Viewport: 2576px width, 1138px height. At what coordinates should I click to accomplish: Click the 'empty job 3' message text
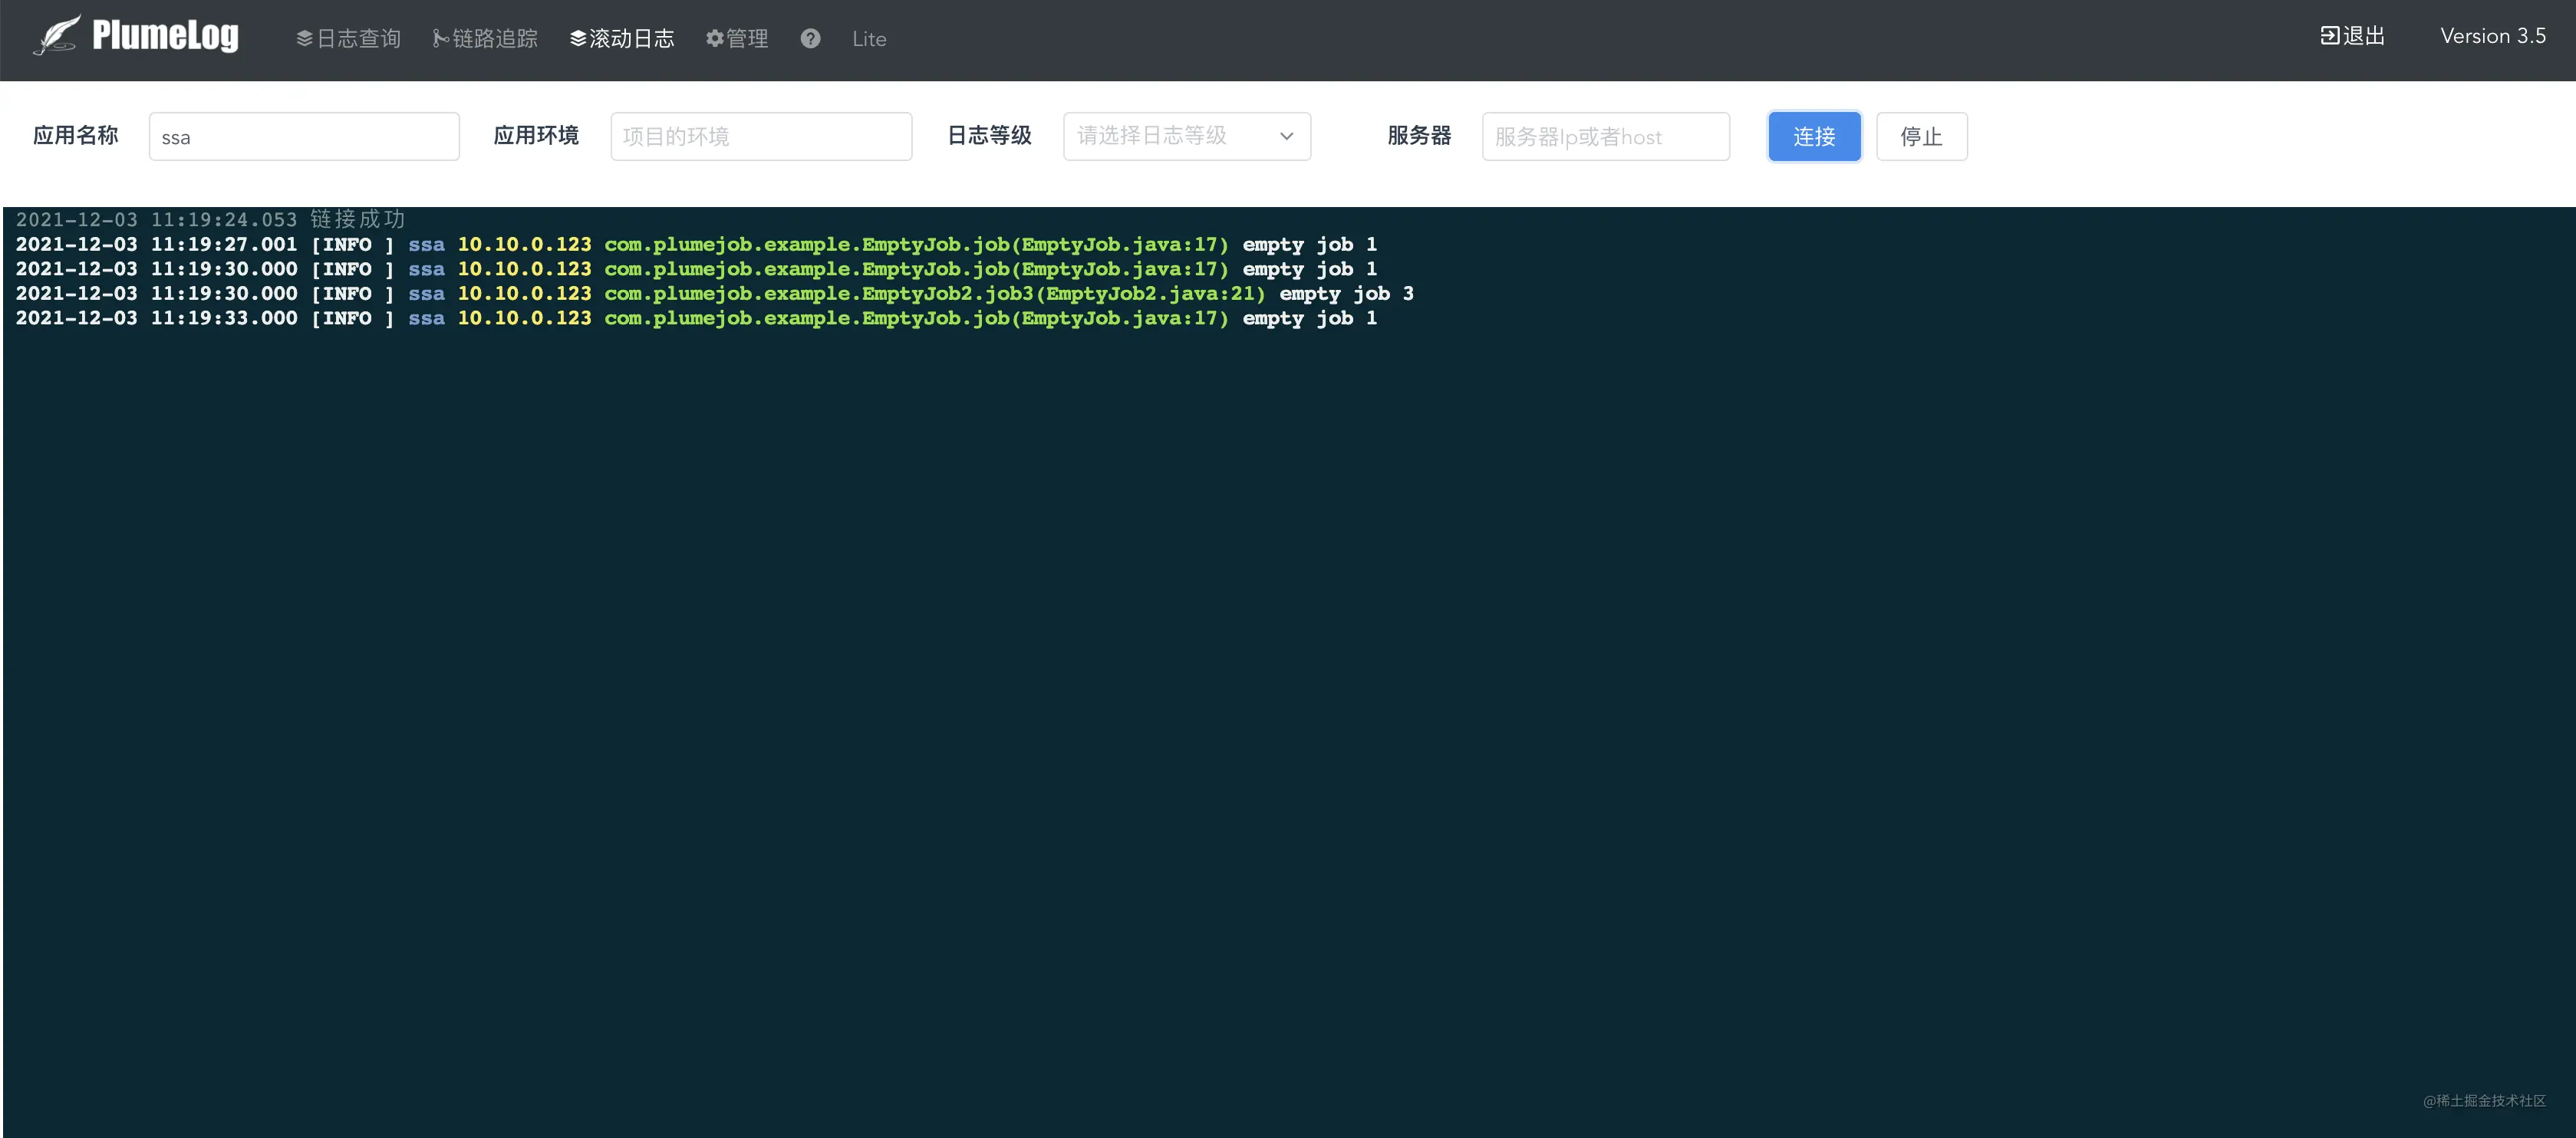click(x=1346, y=293)
